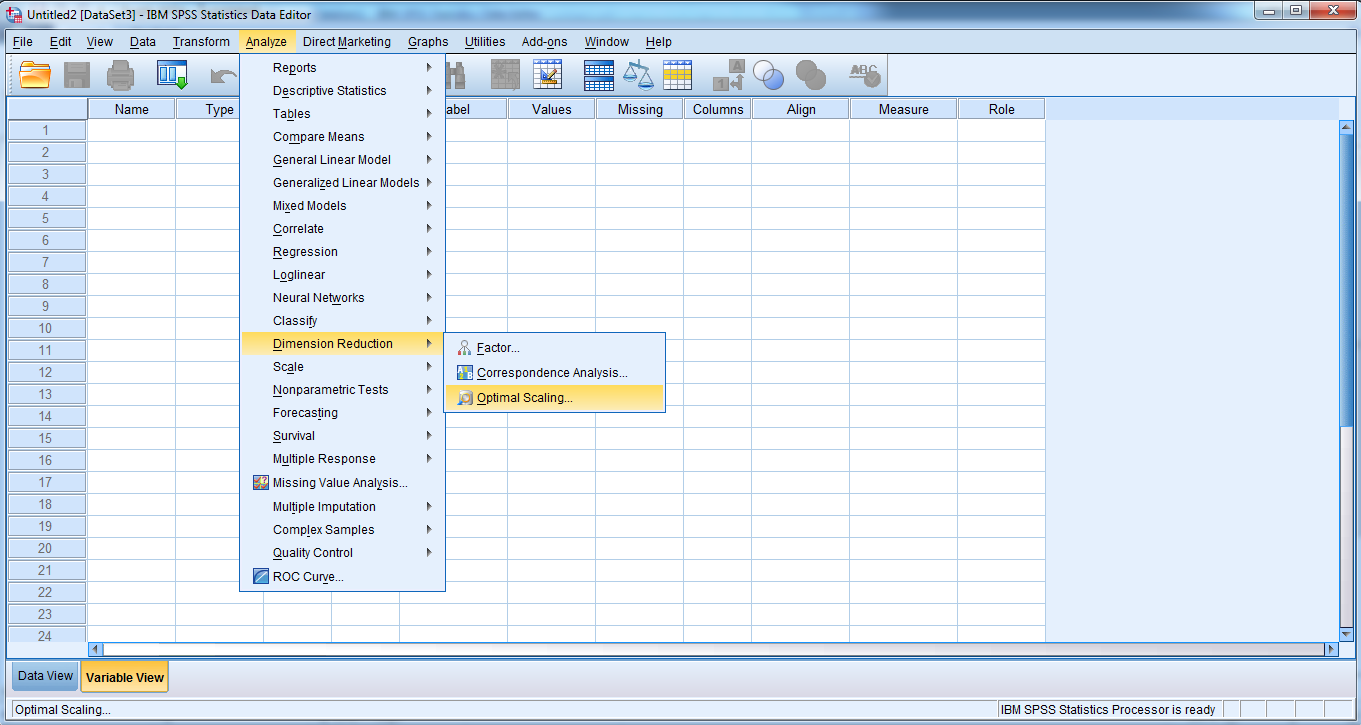Click the Missing column header

point(640,109)
